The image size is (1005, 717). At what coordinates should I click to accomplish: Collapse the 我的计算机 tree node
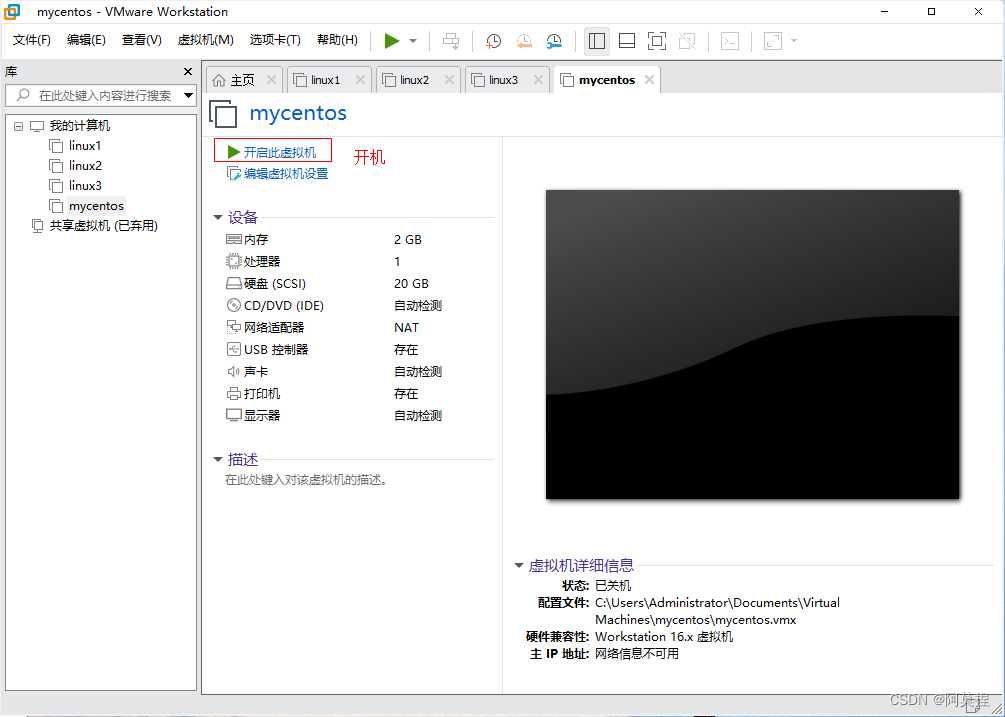[19, 126]
